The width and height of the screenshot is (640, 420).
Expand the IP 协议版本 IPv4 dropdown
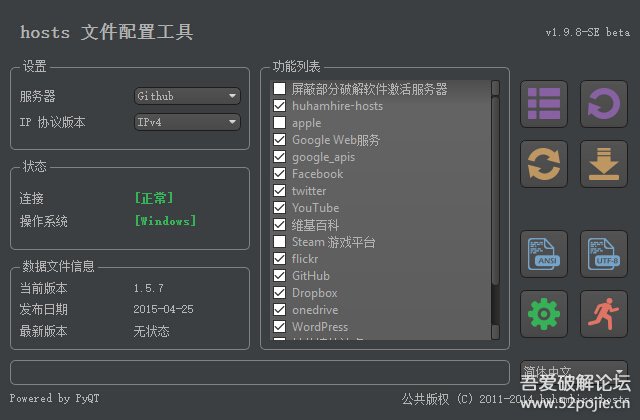click(188, 122)
